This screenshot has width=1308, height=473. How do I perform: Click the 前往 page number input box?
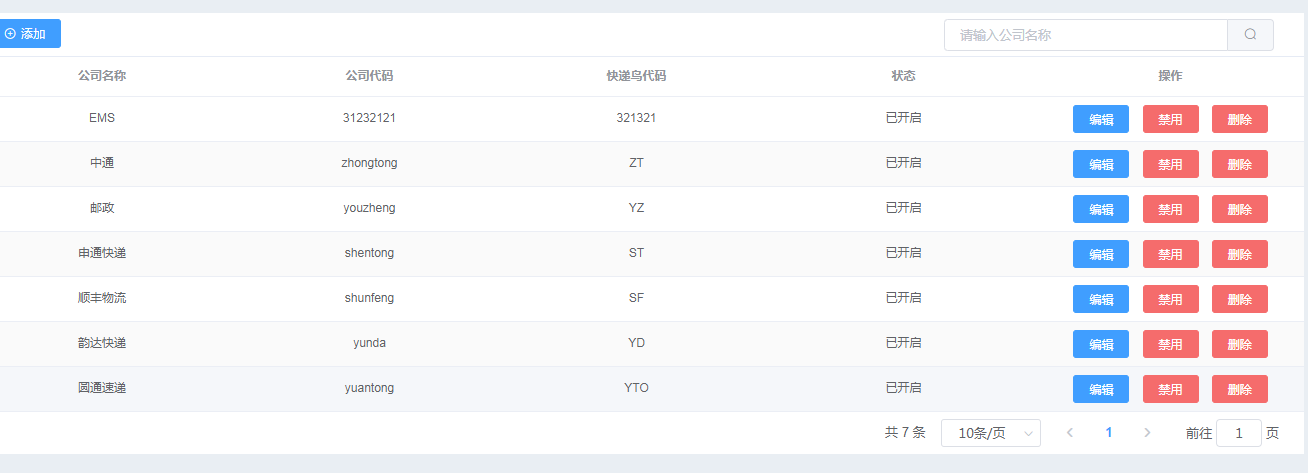click(x=1239, y=433)
